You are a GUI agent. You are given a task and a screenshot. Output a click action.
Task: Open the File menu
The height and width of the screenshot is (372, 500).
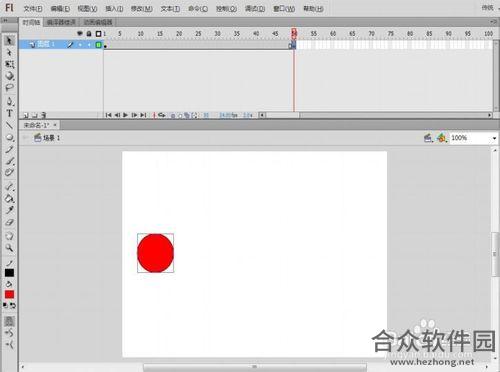point(33,9)
